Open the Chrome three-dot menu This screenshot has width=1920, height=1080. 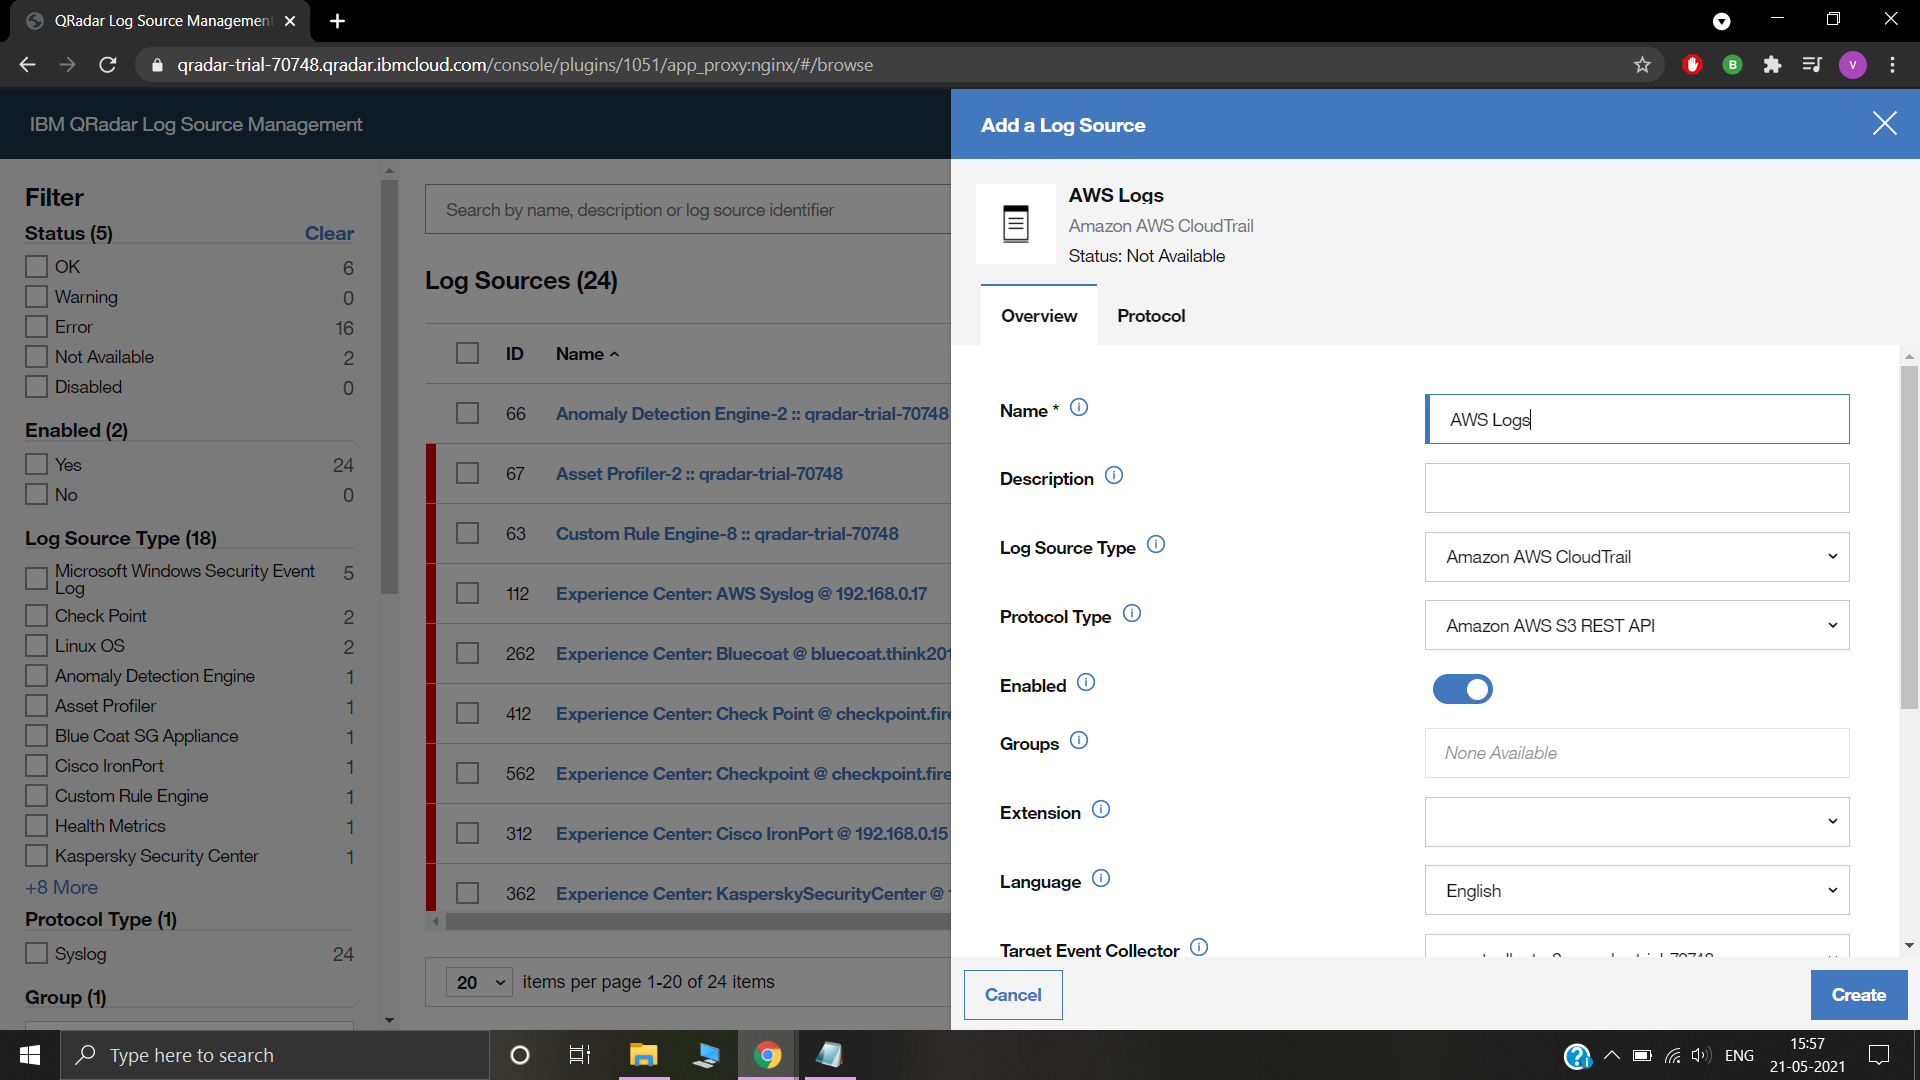click(1892, 65)
